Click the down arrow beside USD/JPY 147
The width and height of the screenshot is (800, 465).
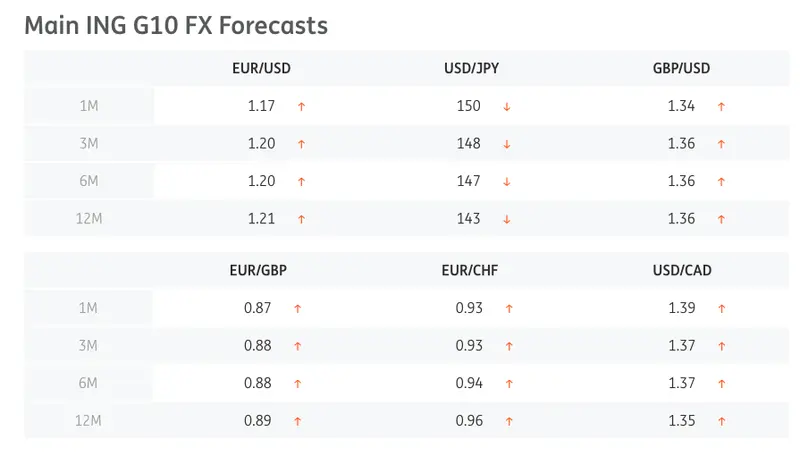coord(507,181)
